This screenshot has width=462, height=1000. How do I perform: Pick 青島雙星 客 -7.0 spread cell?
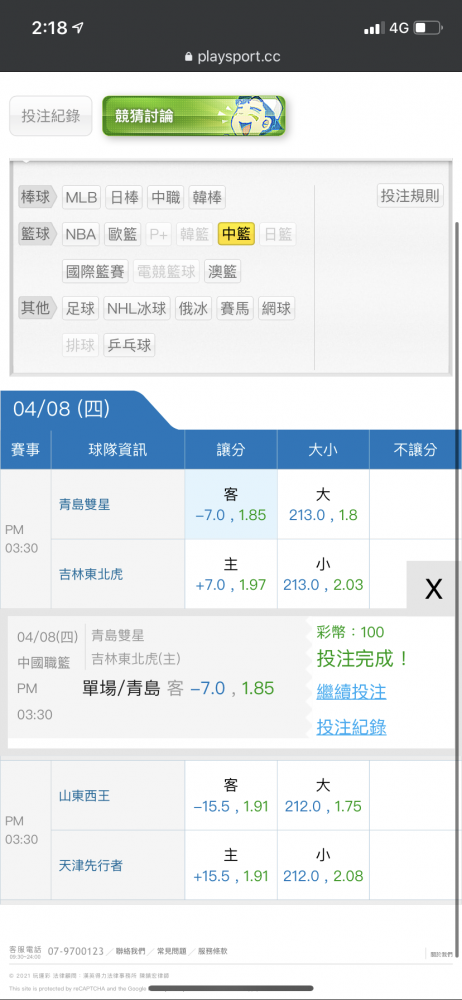pos(231,504)
